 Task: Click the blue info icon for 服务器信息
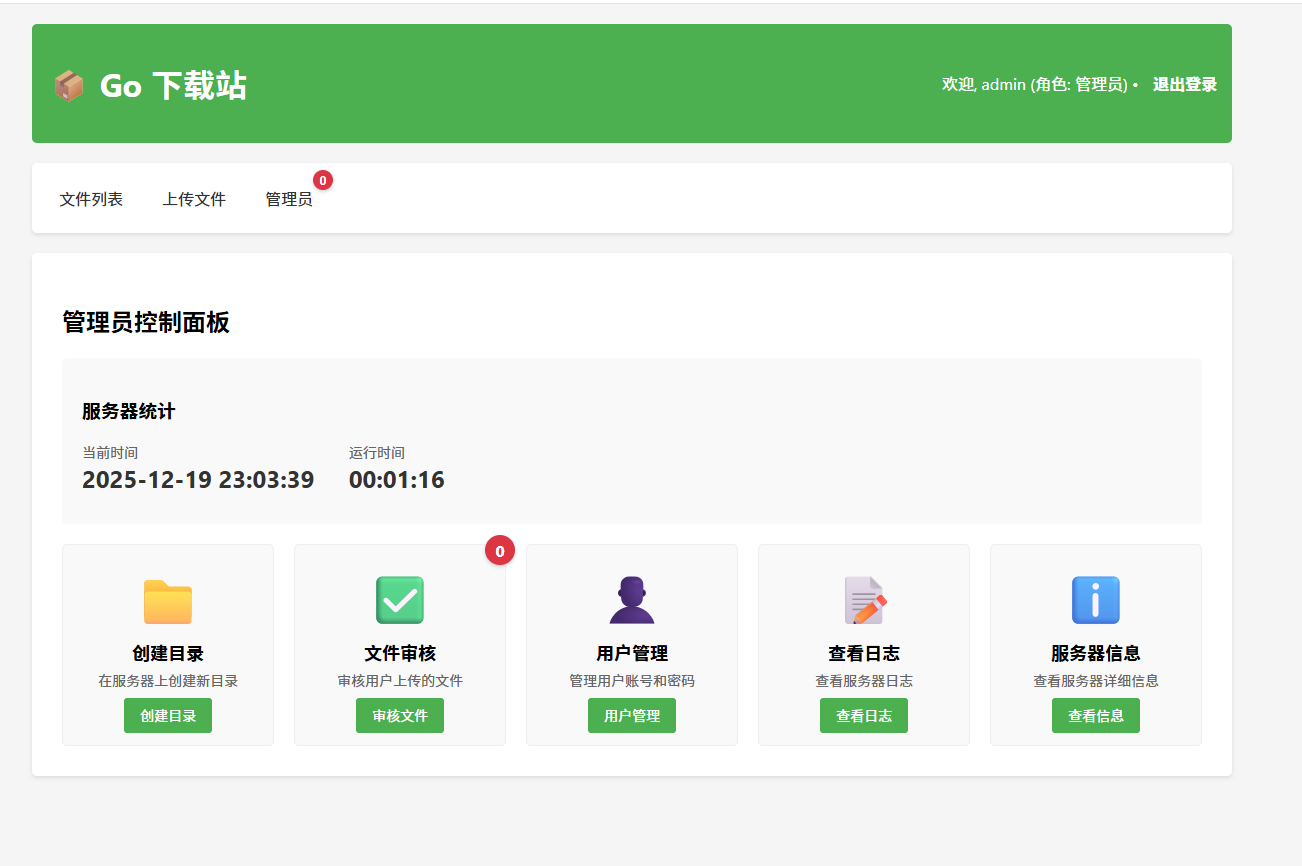(x=1096, y=601)
